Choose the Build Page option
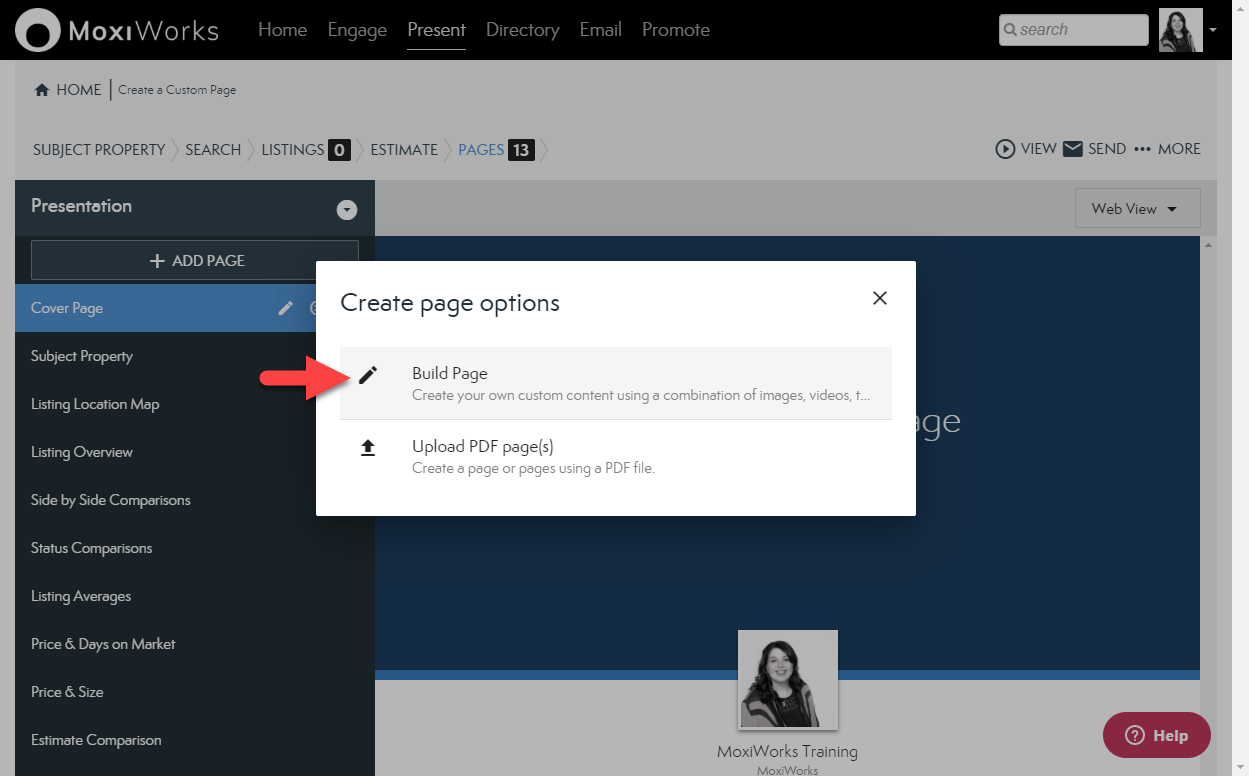 click(x=616, y=383)
